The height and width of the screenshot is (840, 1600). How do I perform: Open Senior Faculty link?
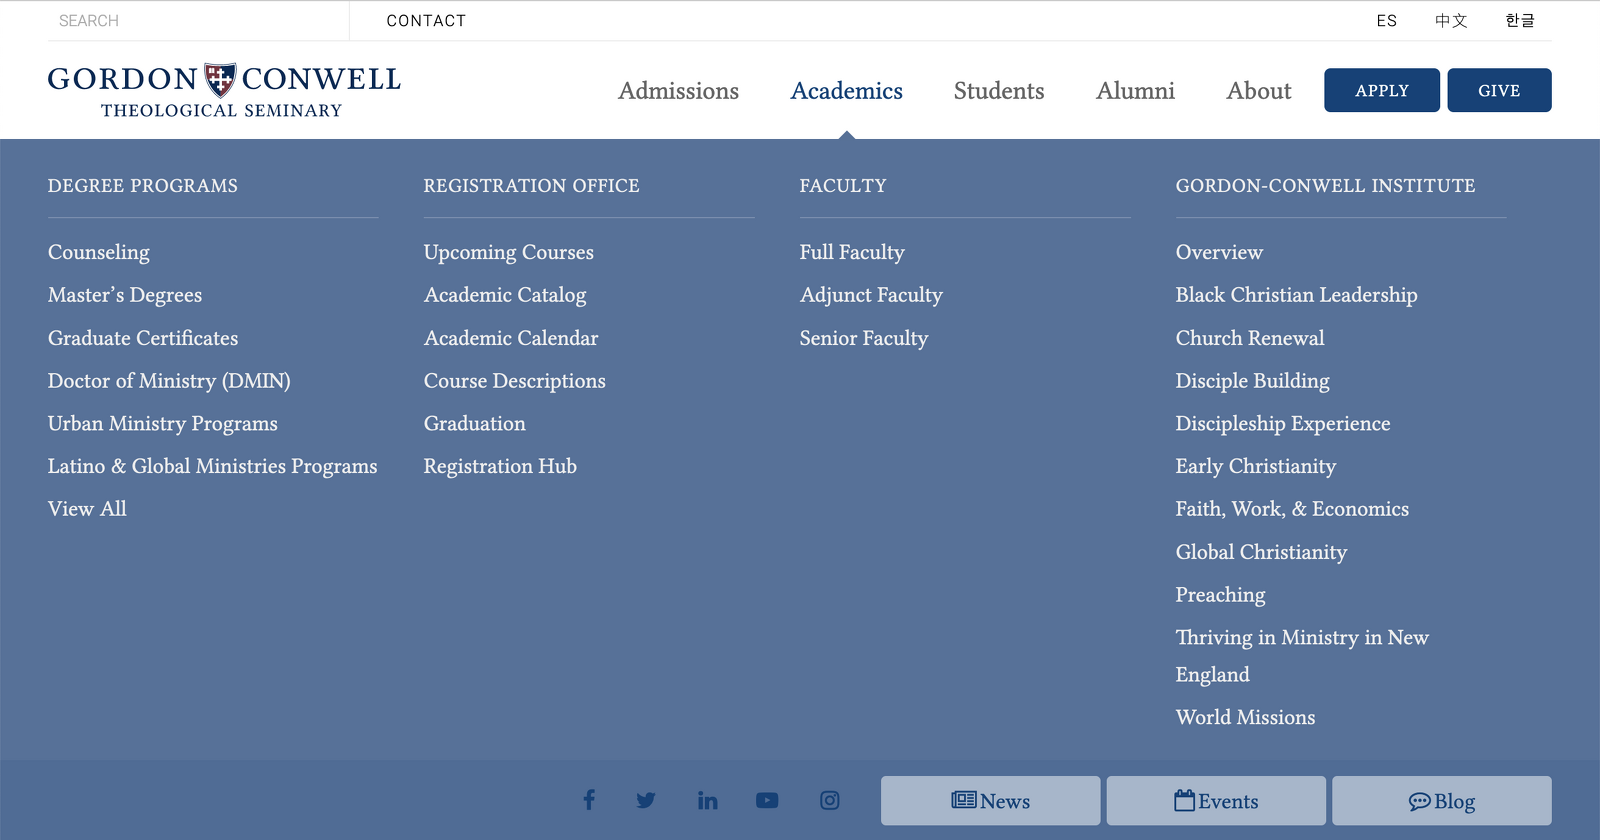click(x=864, y=338)
